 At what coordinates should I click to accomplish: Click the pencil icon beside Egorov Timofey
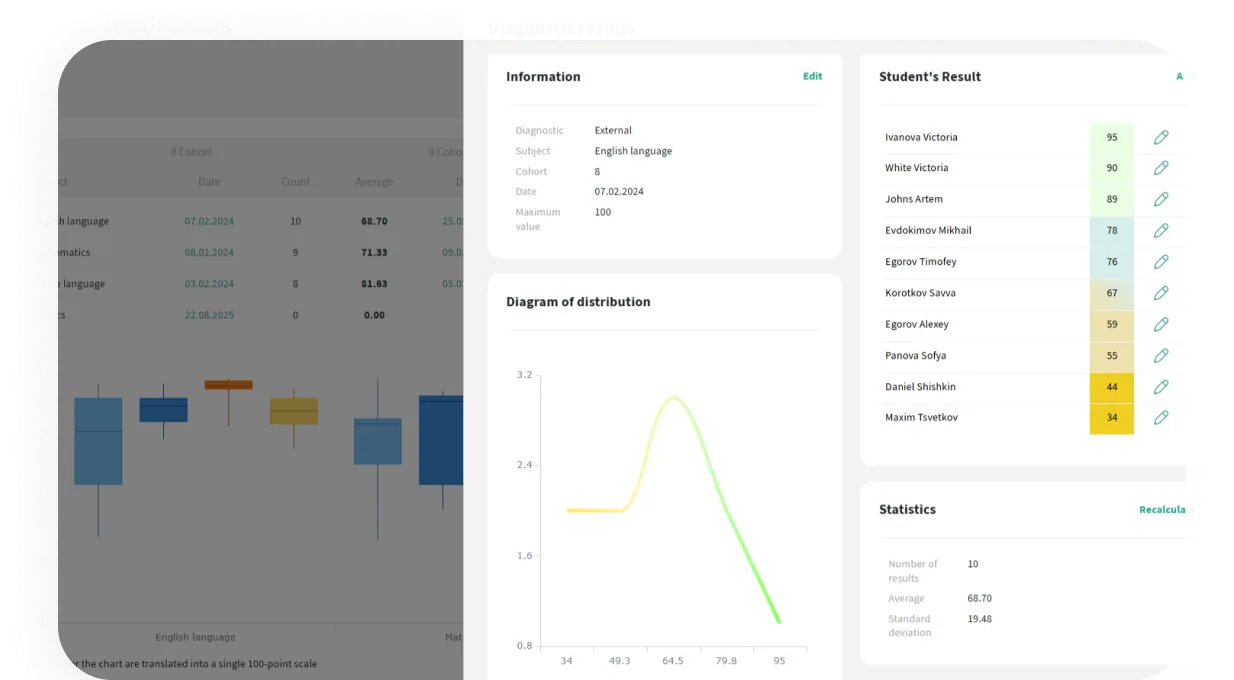[x=1160, y=262]
